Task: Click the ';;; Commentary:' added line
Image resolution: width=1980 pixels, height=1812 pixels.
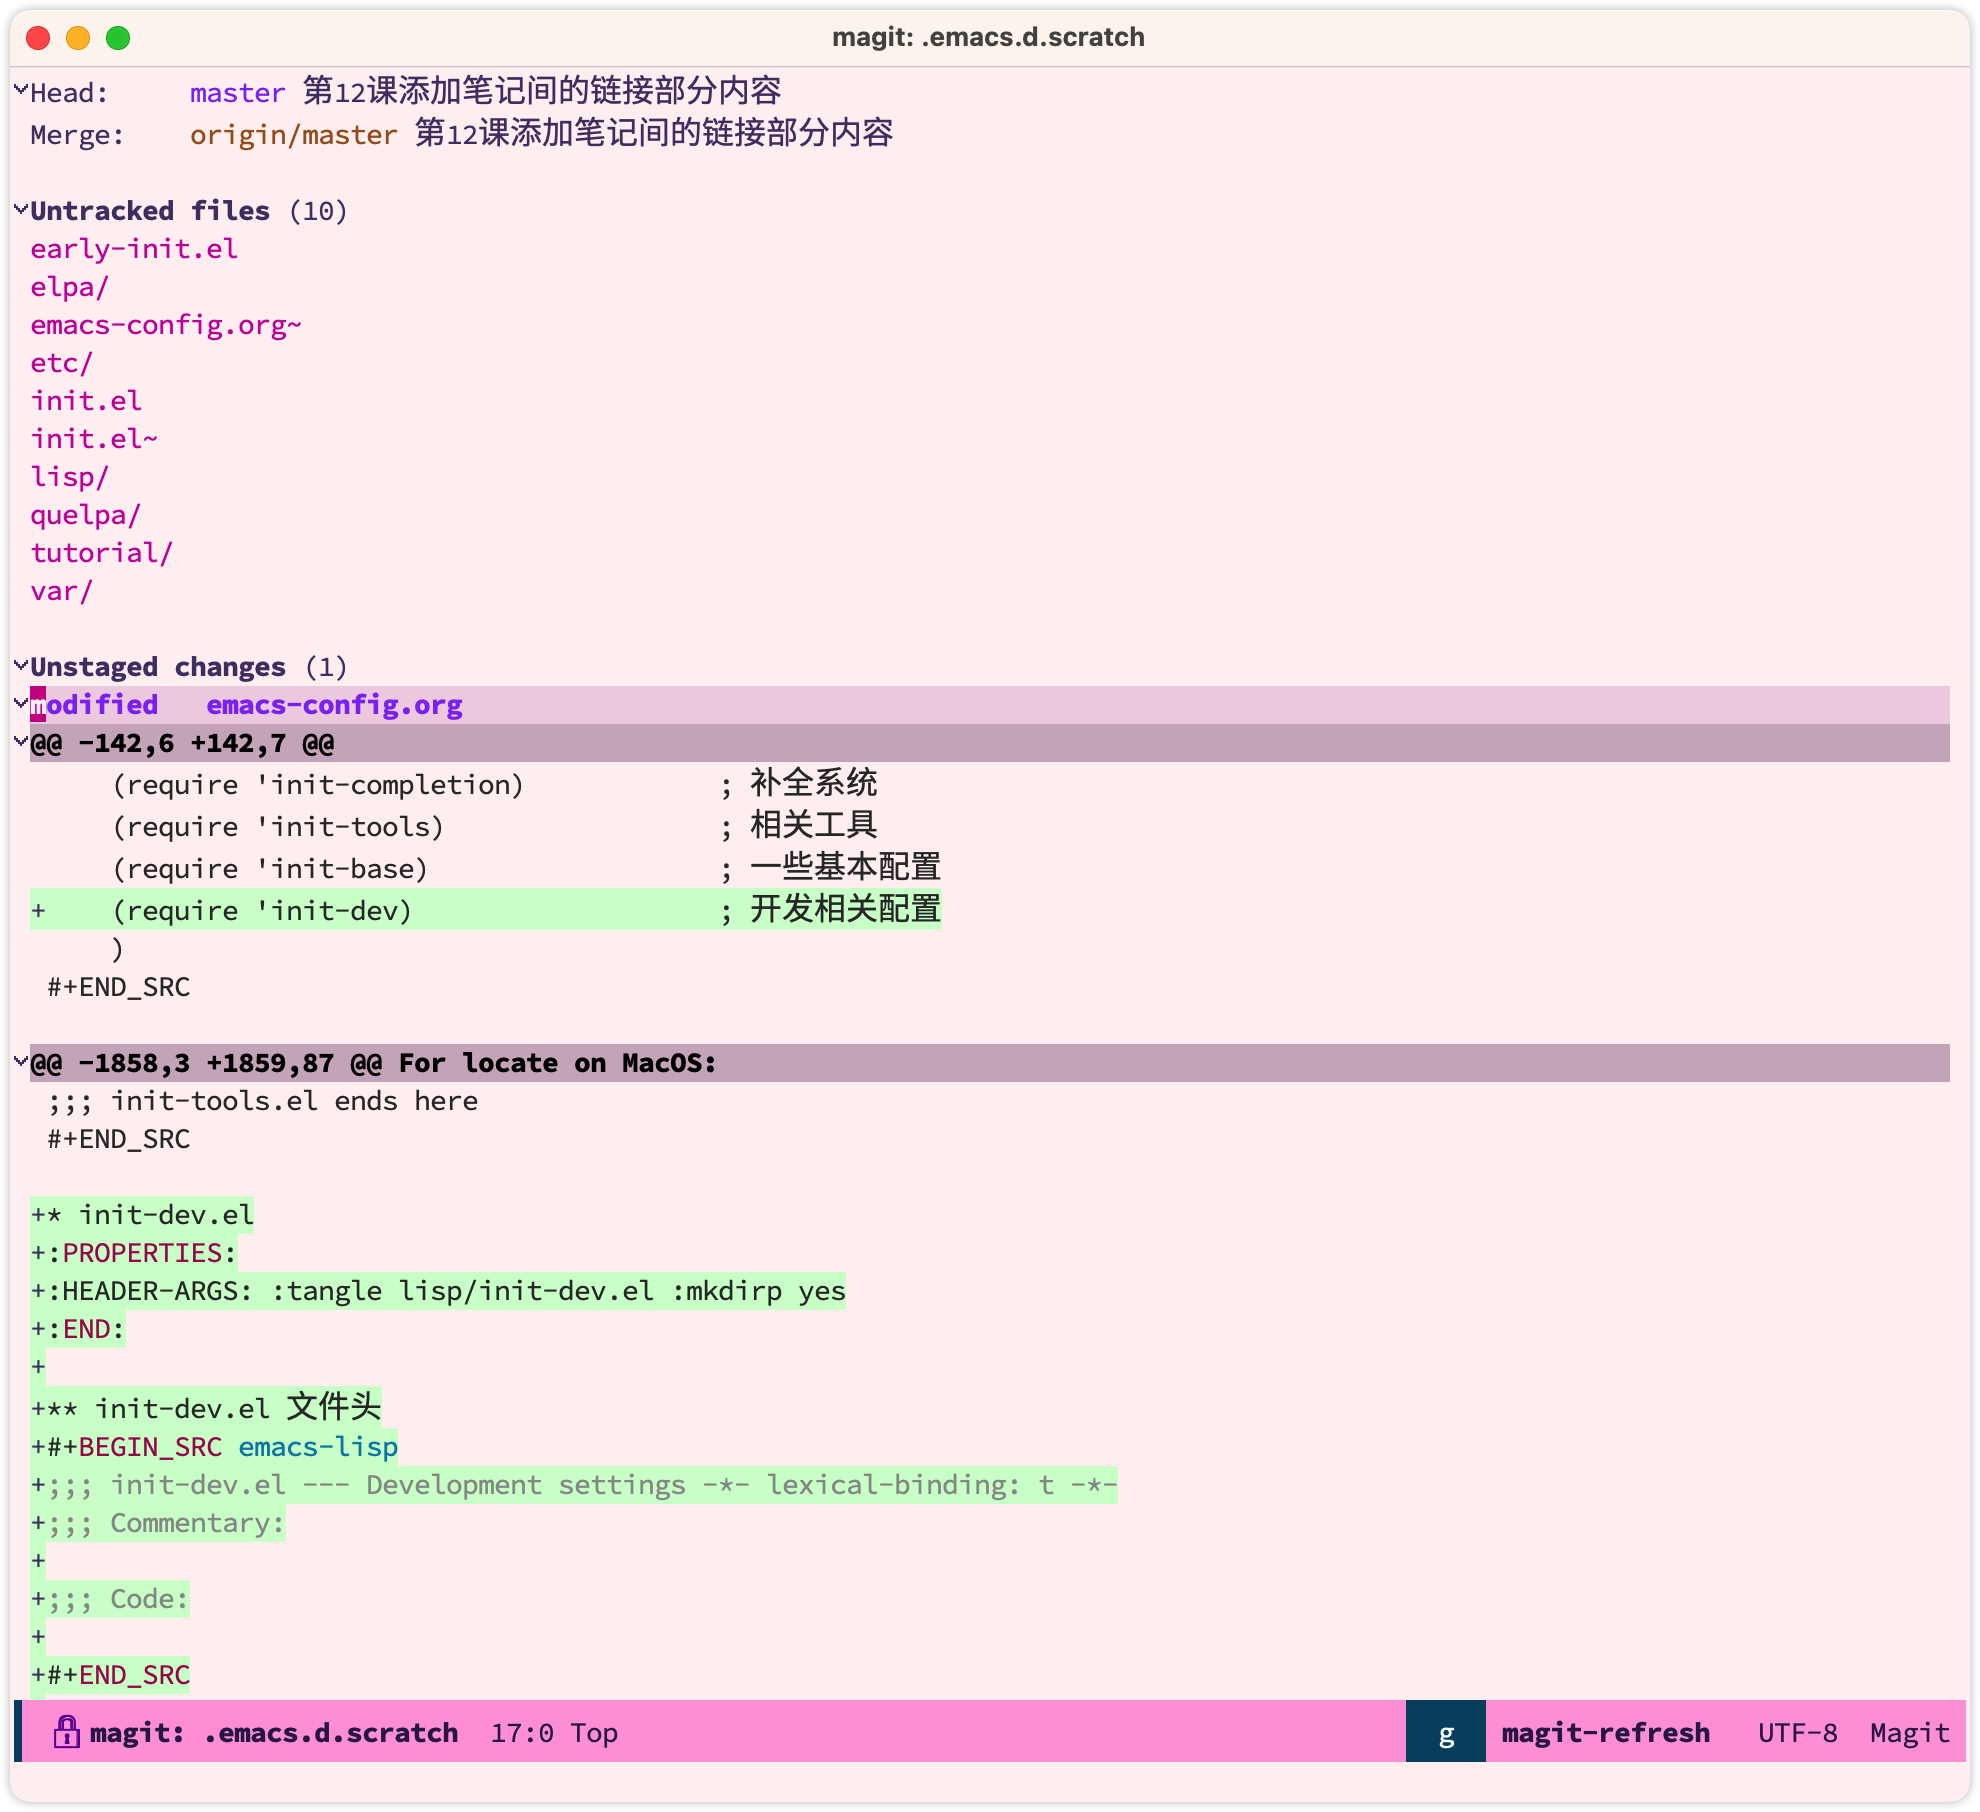Action: pos(158,1523)
